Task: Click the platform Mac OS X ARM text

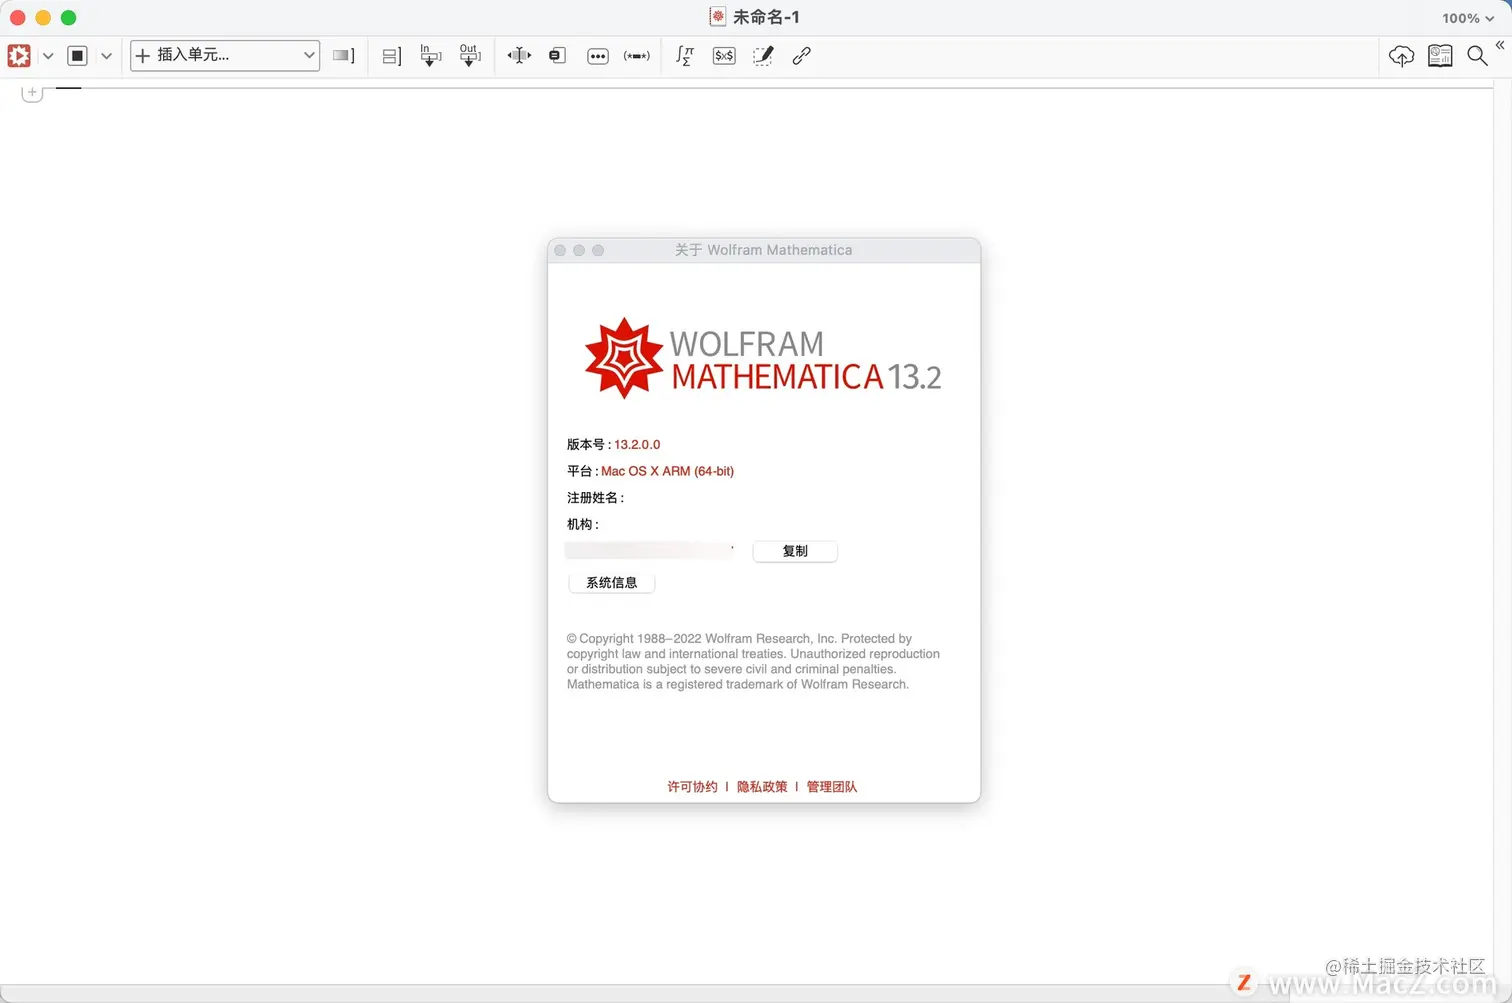Action: click(667, 471)
